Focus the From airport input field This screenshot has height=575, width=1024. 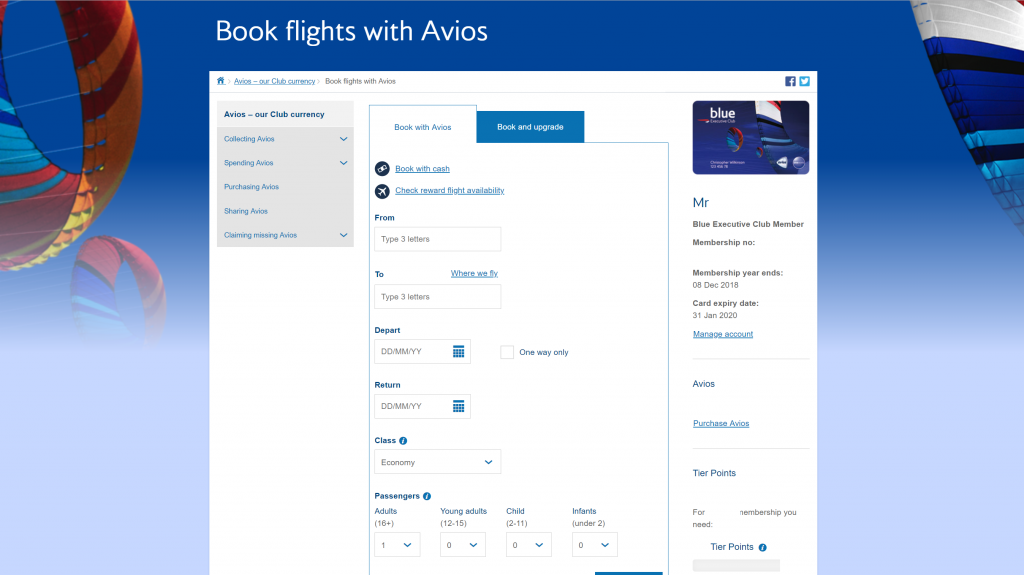point(438,239)
